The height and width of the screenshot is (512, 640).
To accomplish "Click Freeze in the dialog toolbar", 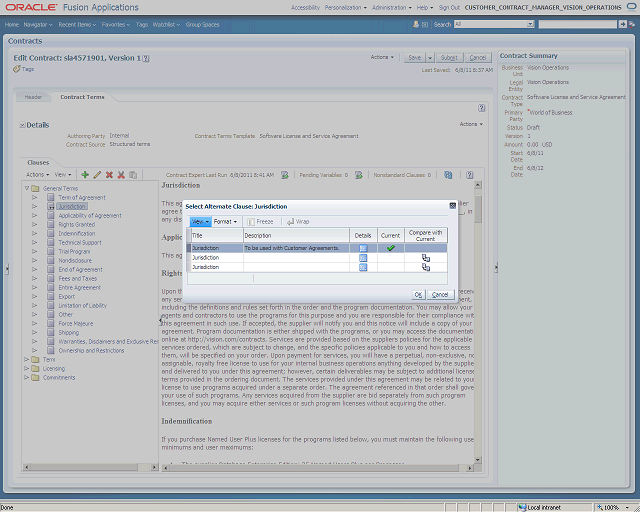I will tap(260, 222).
